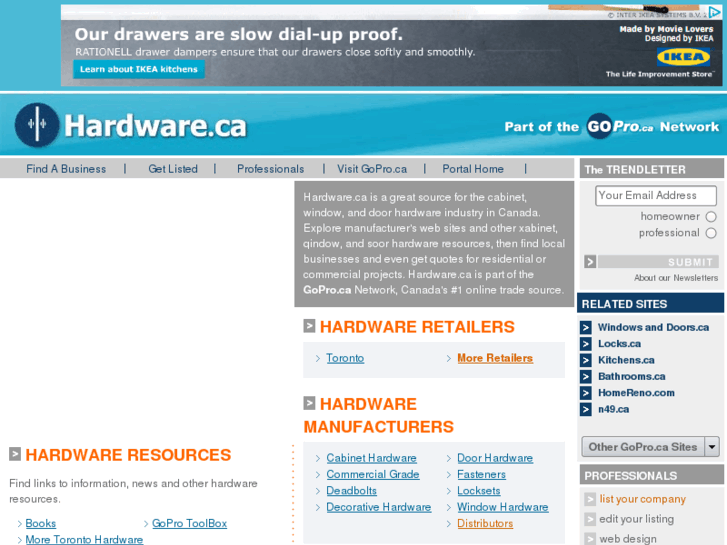Viewport: 727px width, 545px height.
Task: Open the Fasteners link
Action: click(x=481, y=474)
